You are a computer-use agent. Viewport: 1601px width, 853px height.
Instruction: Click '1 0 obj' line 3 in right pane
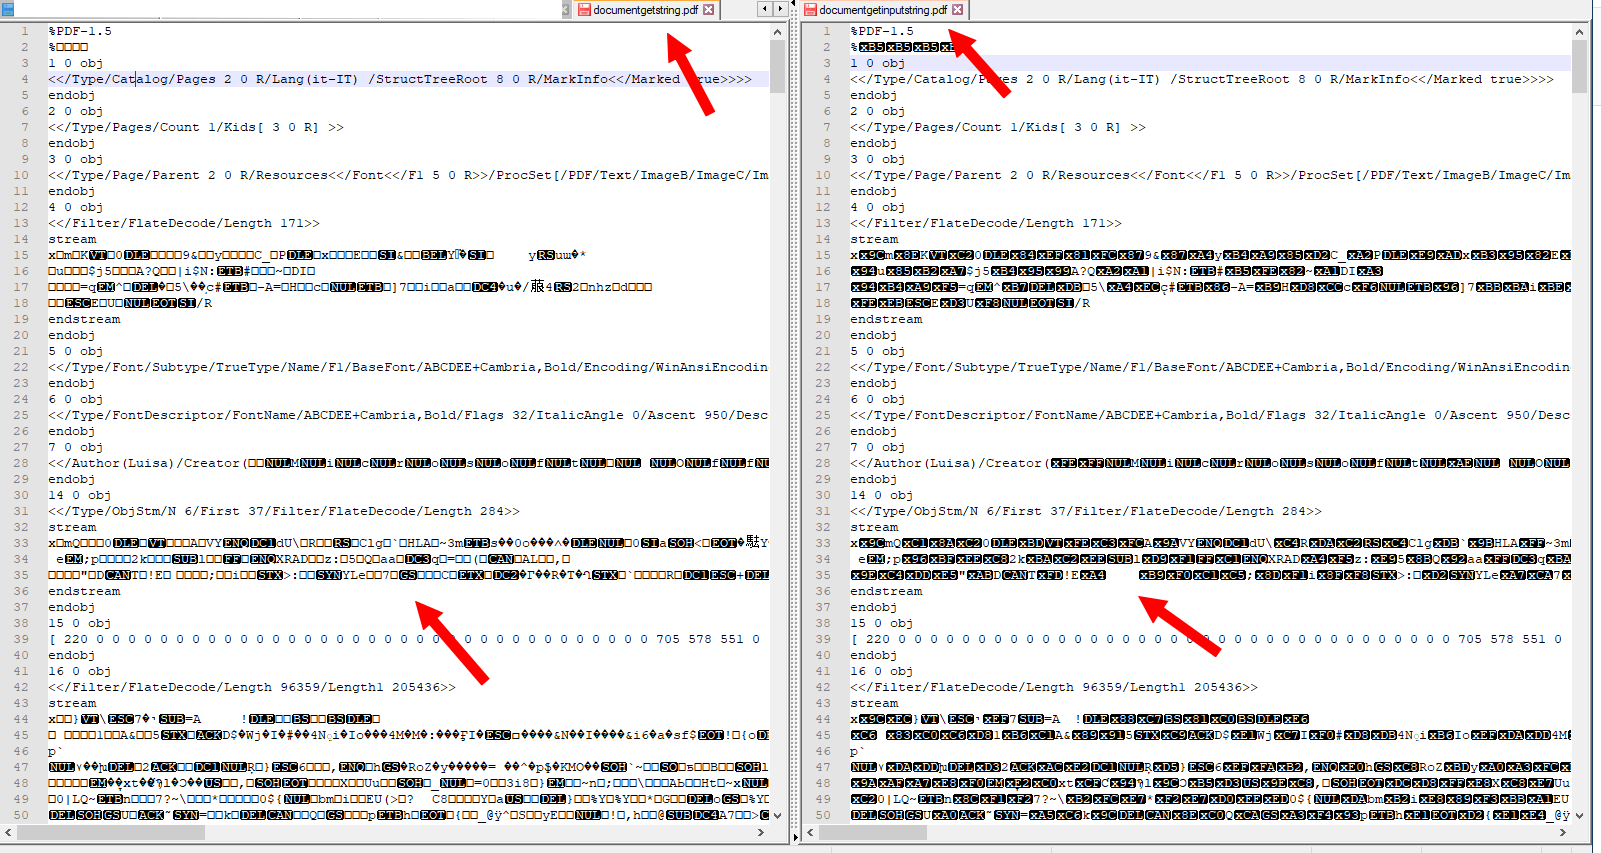click(878, 63)
